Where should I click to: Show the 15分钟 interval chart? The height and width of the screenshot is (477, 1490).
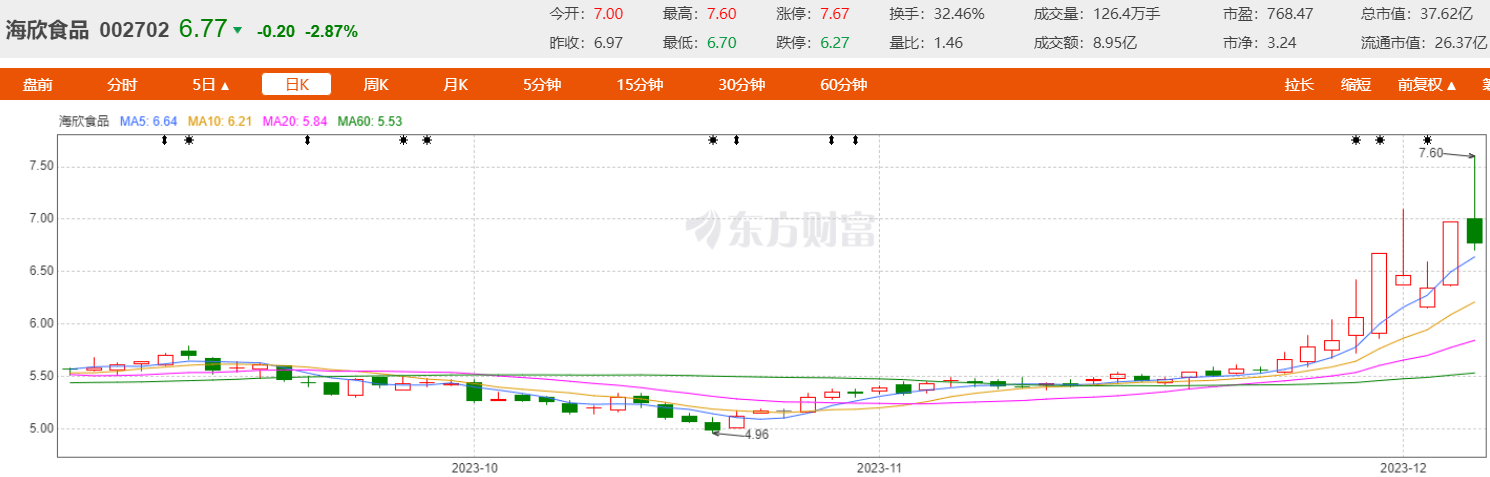point(640,85)
